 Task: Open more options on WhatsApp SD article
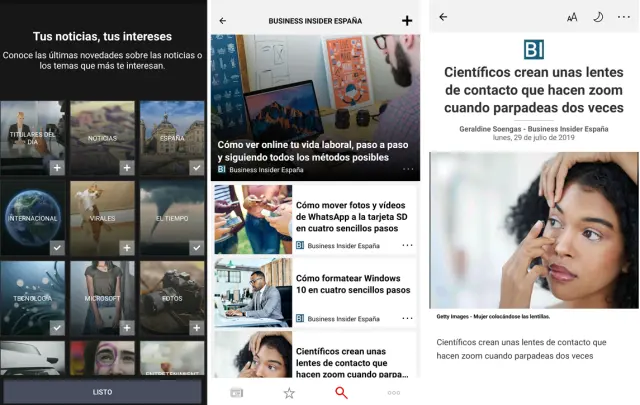[x=407, y=245]
